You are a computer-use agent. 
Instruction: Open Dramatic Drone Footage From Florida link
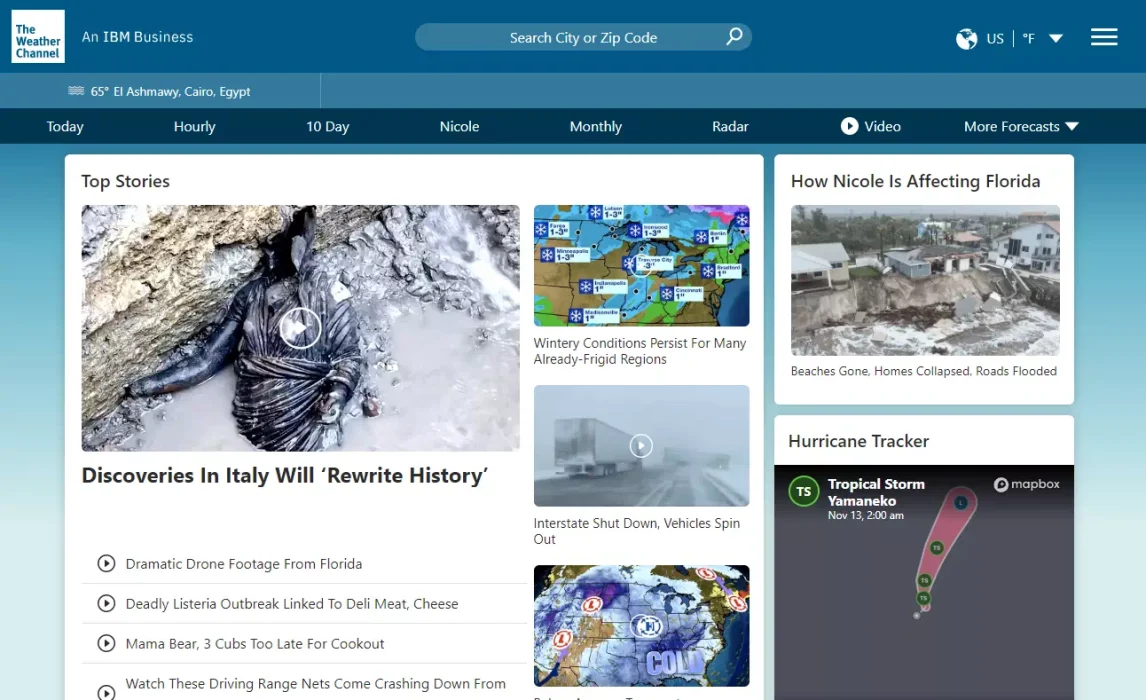[x=243, y=563]
